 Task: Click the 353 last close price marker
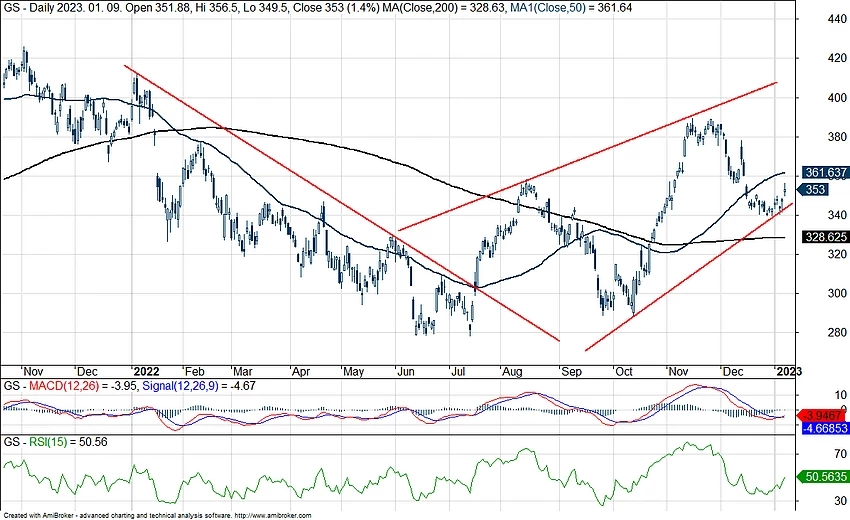click(x=813, y=190)
